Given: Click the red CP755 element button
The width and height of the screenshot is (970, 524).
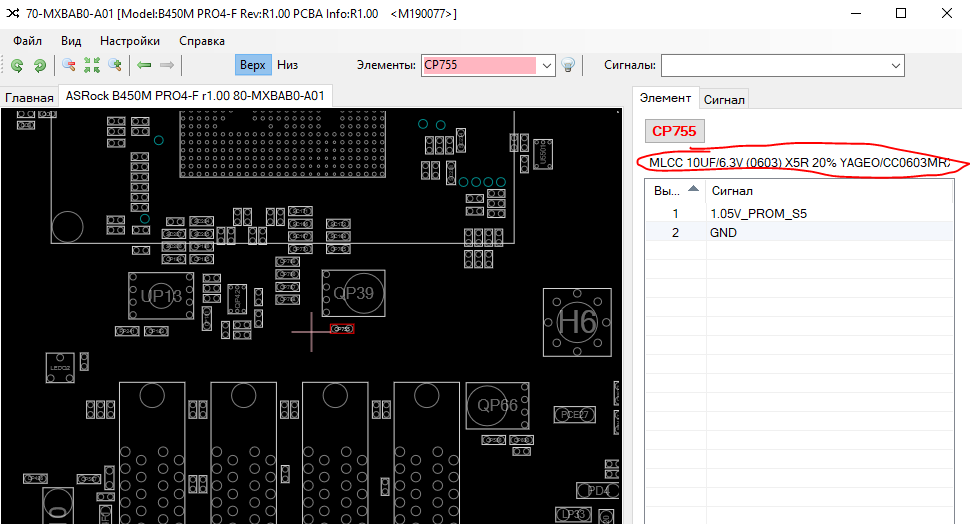Looking at the screenshot, I should pos(676,131).
